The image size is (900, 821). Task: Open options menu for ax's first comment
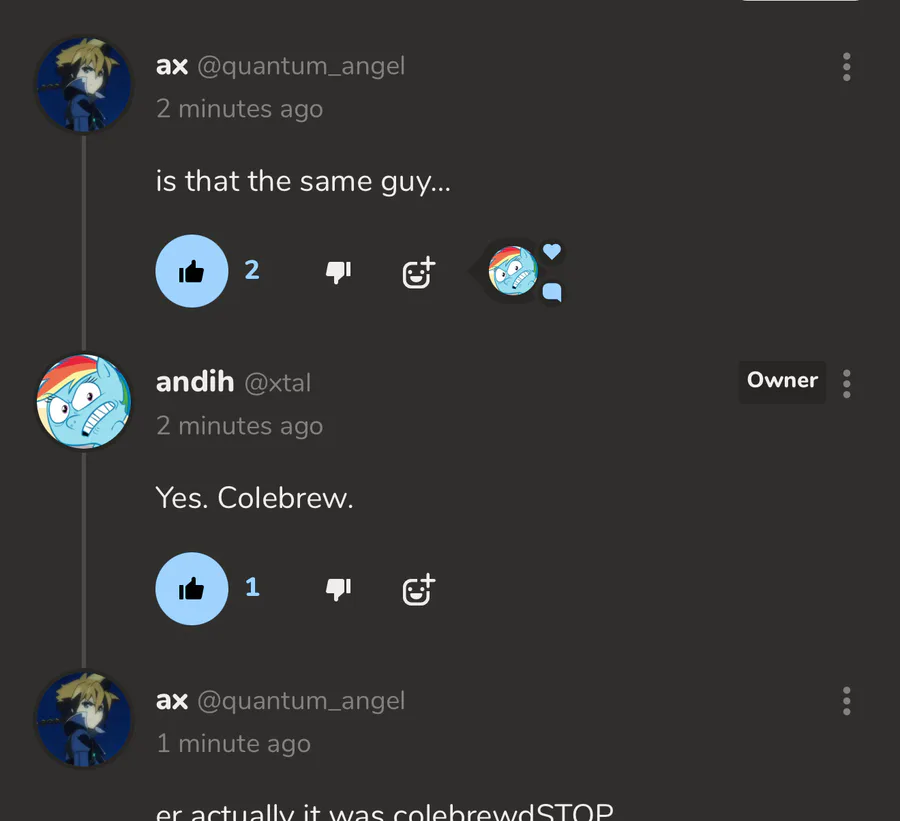pos(847,67)
